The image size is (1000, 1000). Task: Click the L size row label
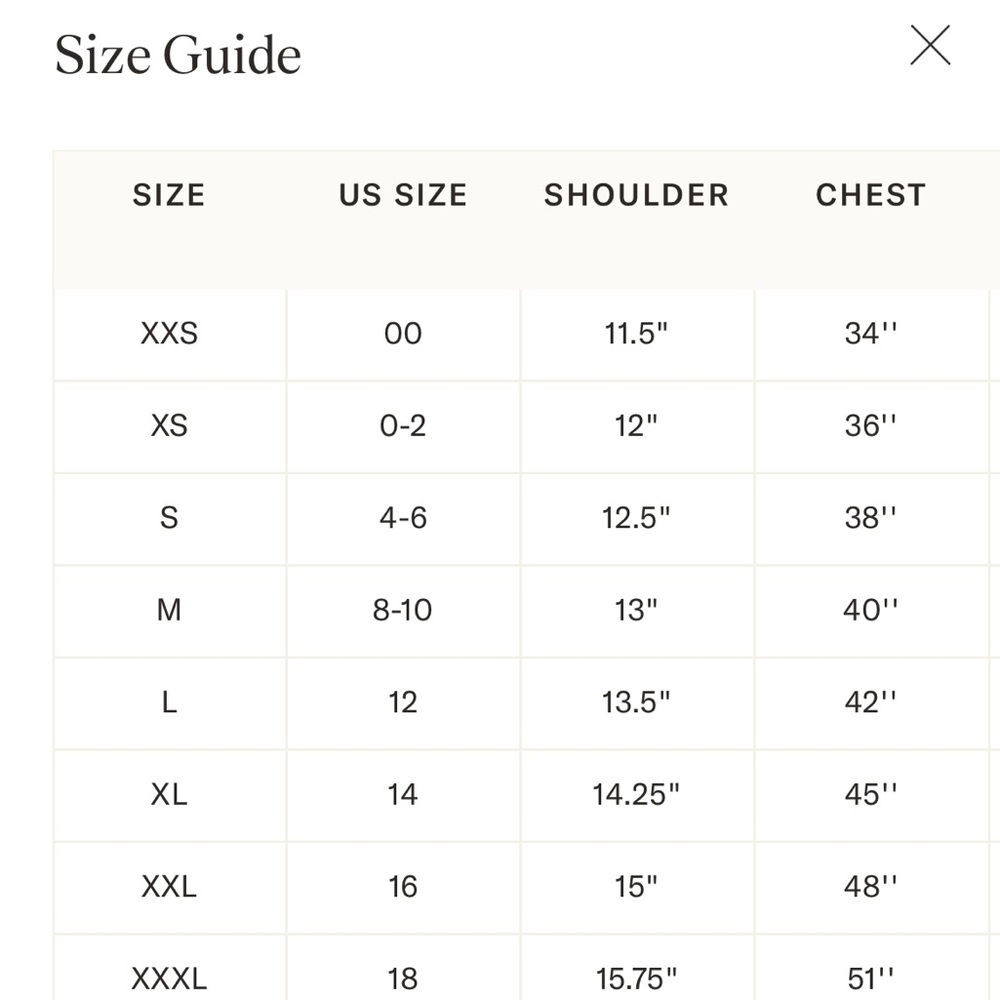point(169,702)
